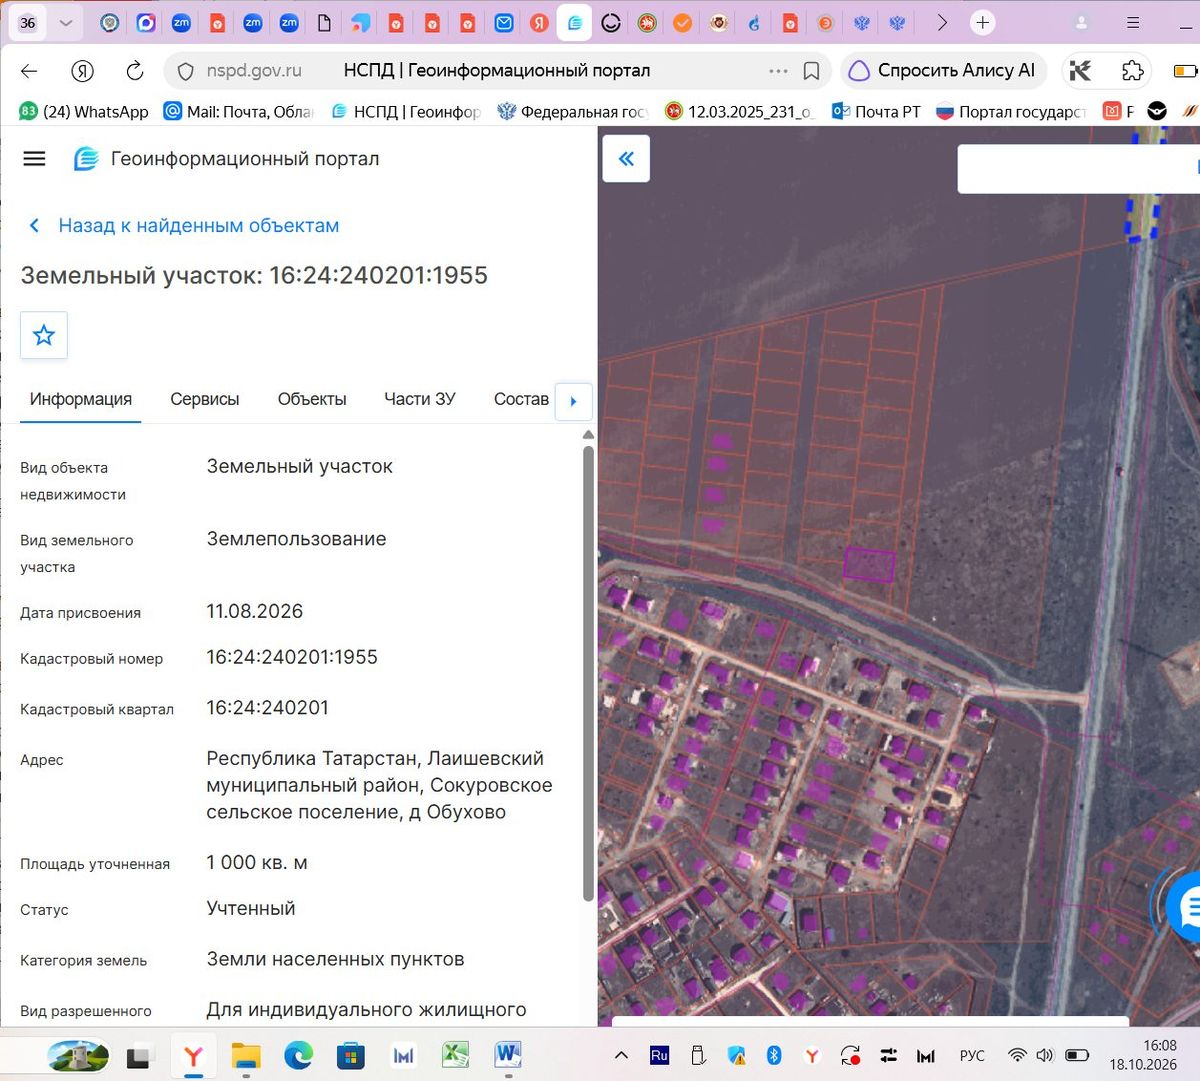Open the Состав tab
Image resolution: width=1200 pixels, height=1081 pixels.
pyautogui.click(x=521, y=399)
